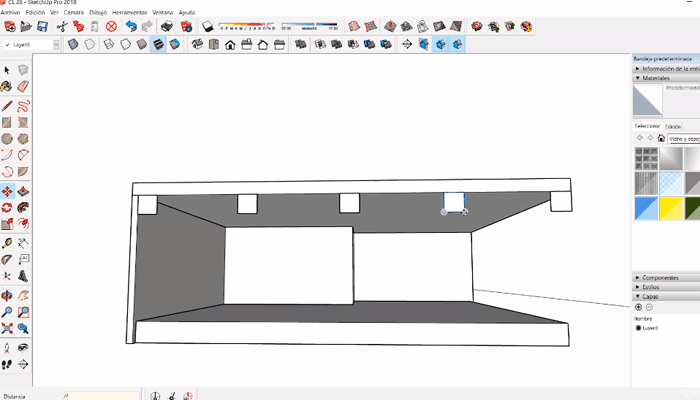Pick the blue glass material swatch
This screenshot has height=400, width=700.
[x=646, y=208]
